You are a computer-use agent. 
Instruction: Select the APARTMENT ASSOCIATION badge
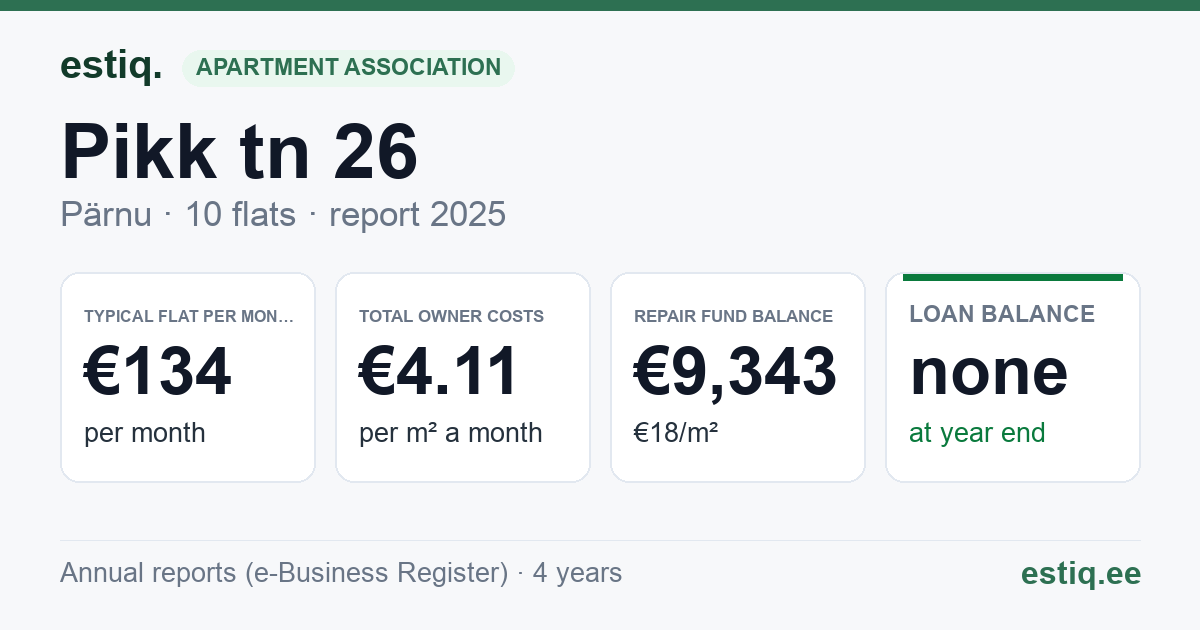pos(348,68)
